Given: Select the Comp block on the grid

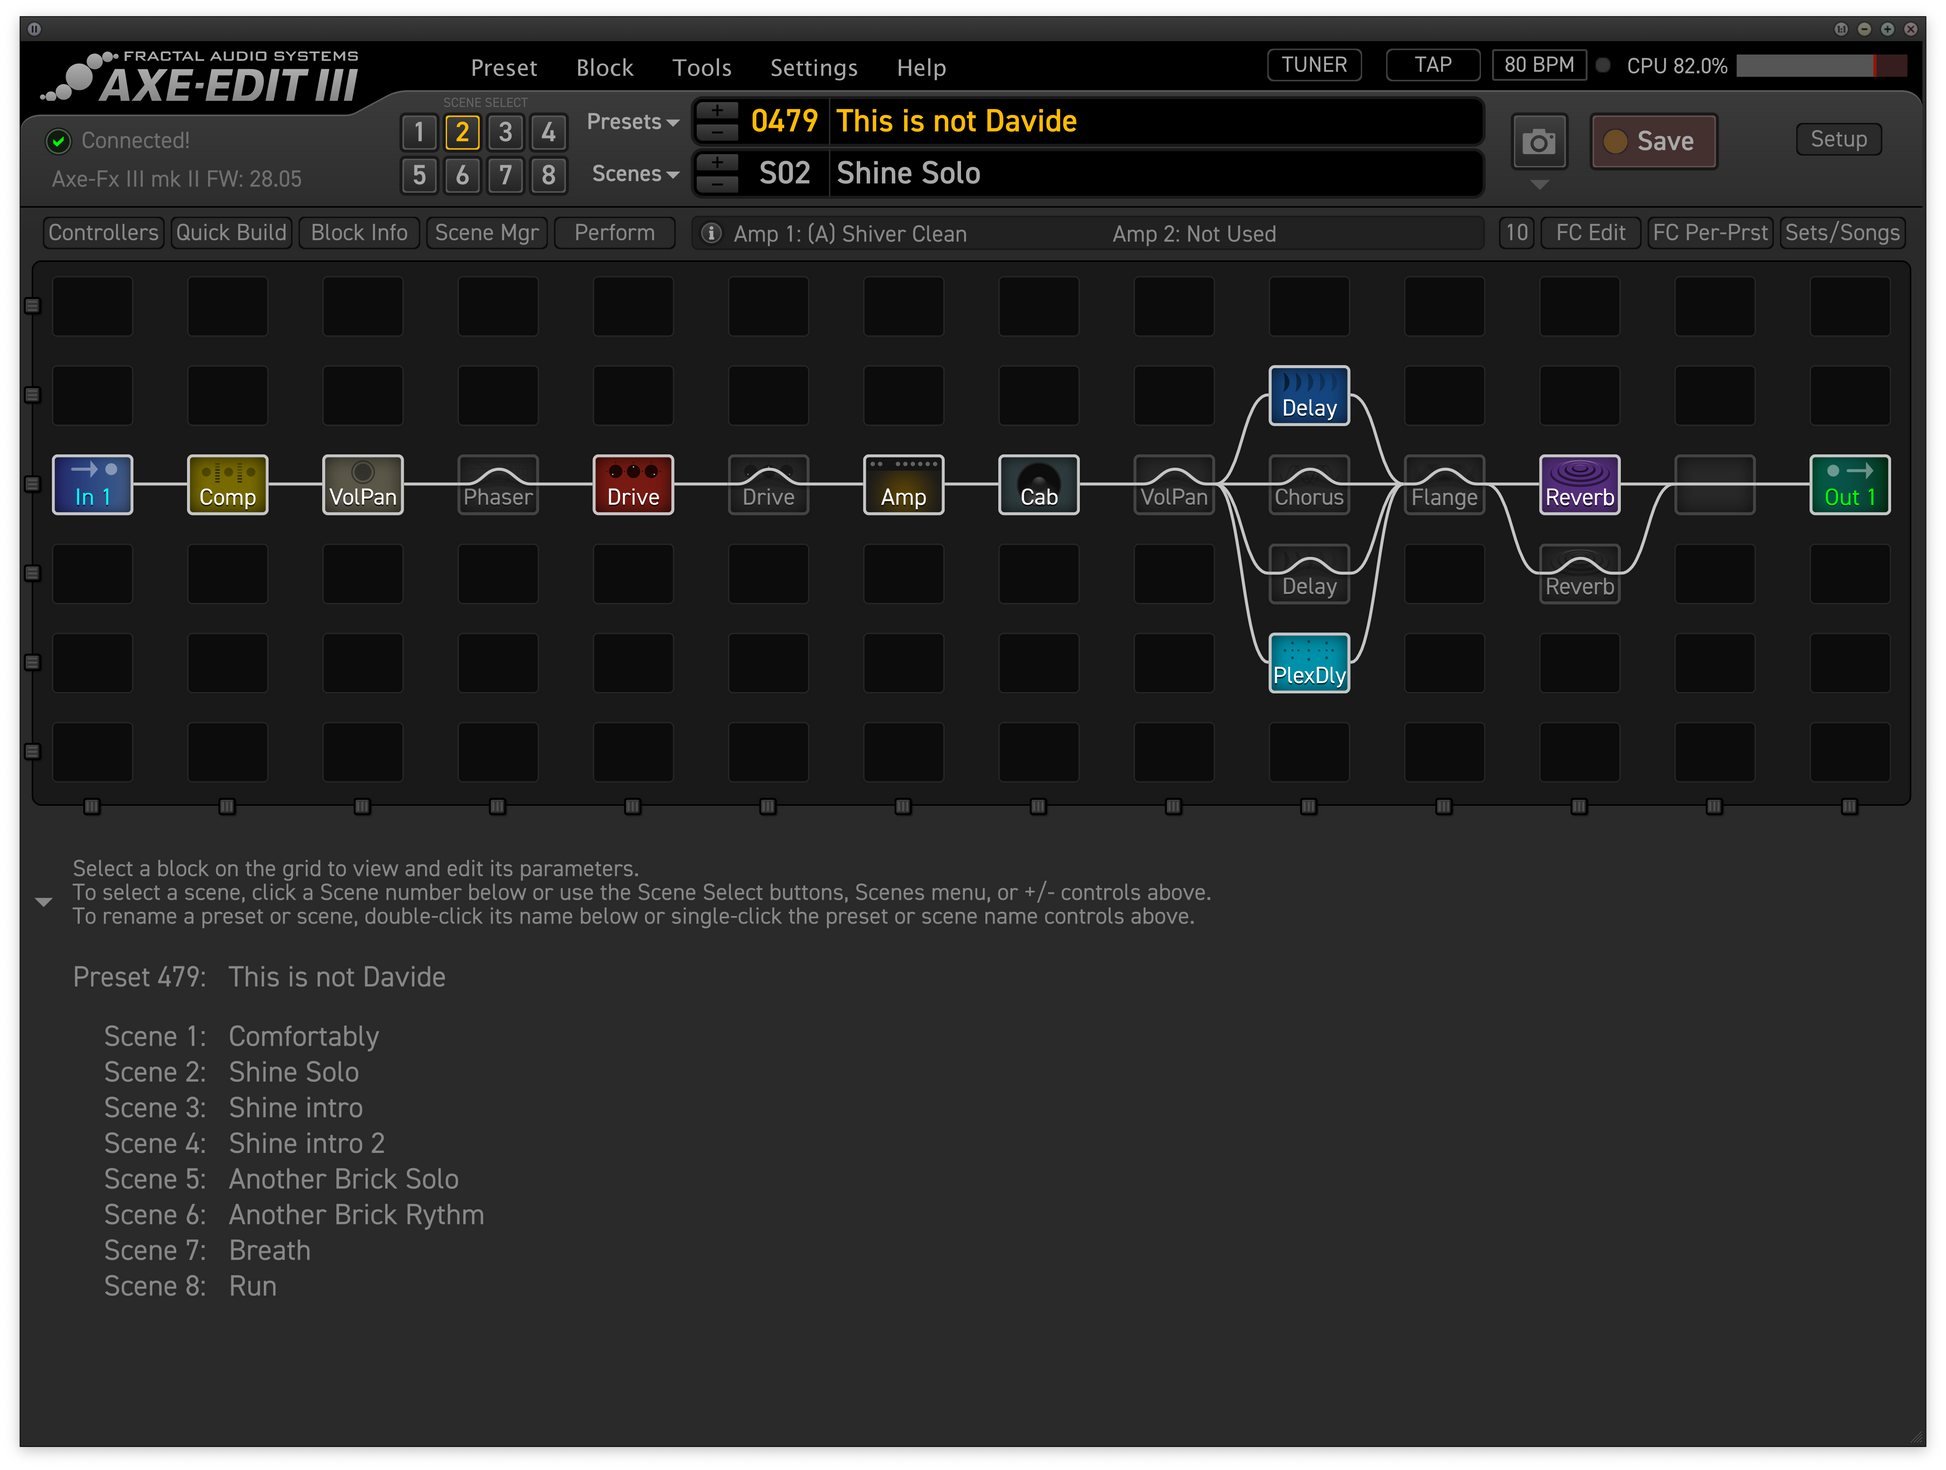Looking at the screenshot, I should (227, 485).
